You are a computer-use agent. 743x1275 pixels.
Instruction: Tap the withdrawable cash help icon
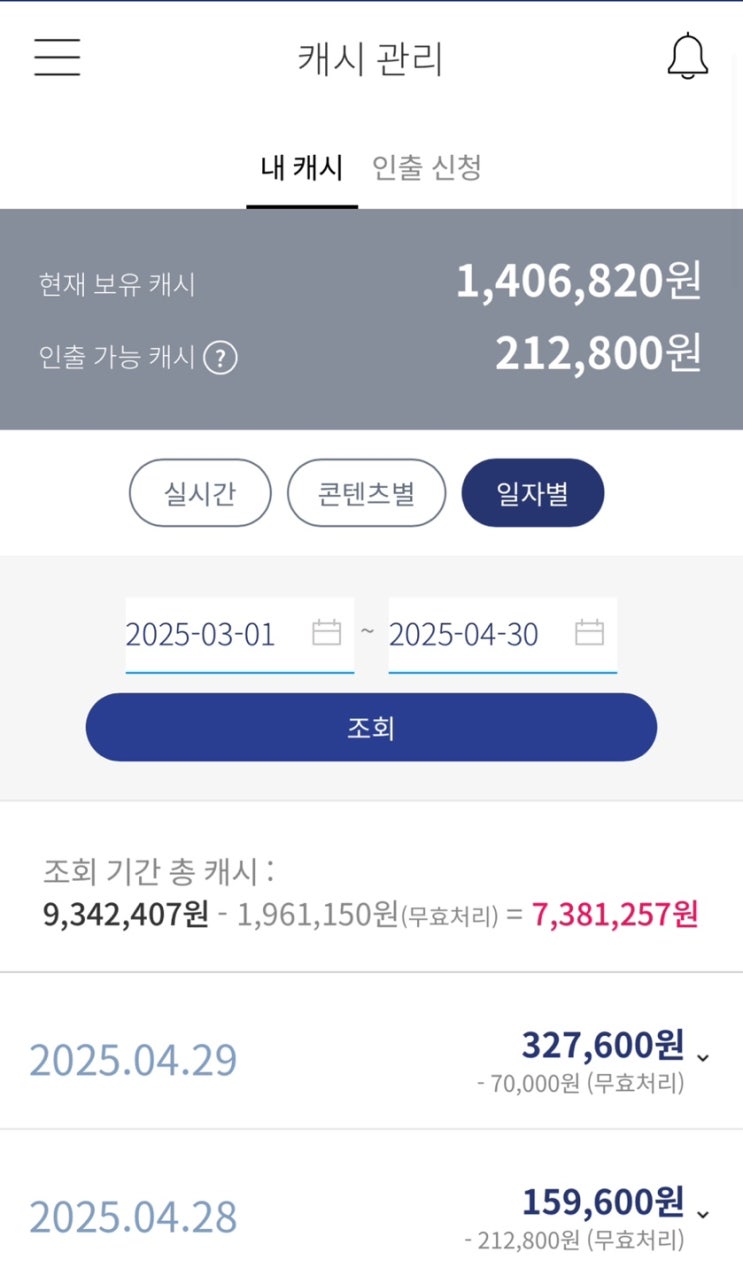click(220, 357)
